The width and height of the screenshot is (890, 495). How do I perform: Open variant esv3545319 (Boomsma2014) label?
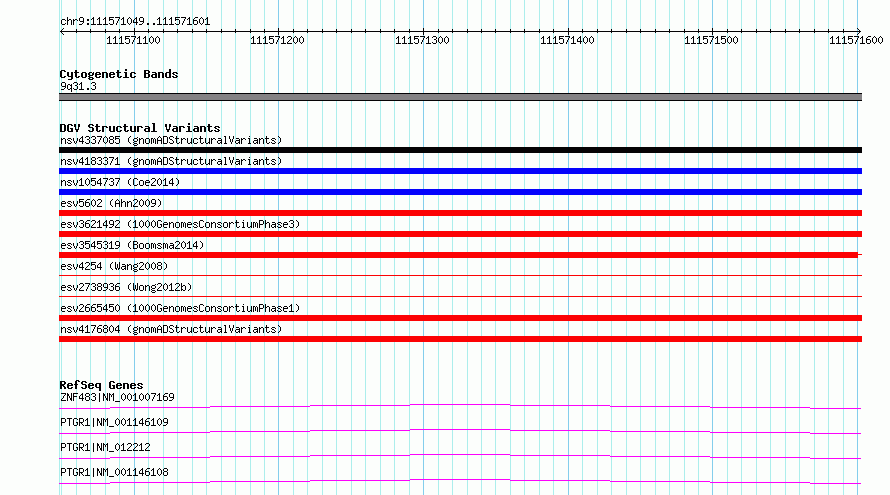coord(132,245)
